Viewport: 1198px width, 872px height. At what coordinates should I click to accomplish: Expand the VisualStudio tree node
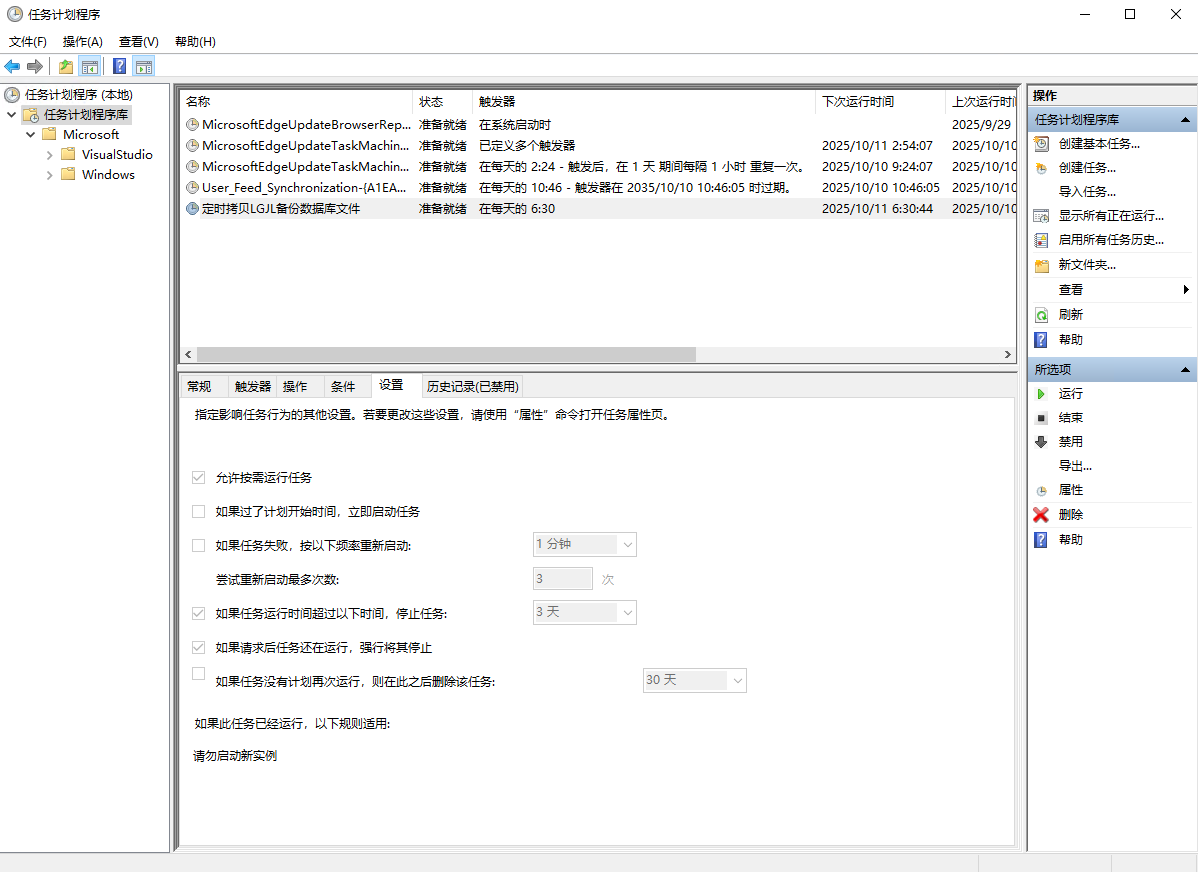pos(50,154)
